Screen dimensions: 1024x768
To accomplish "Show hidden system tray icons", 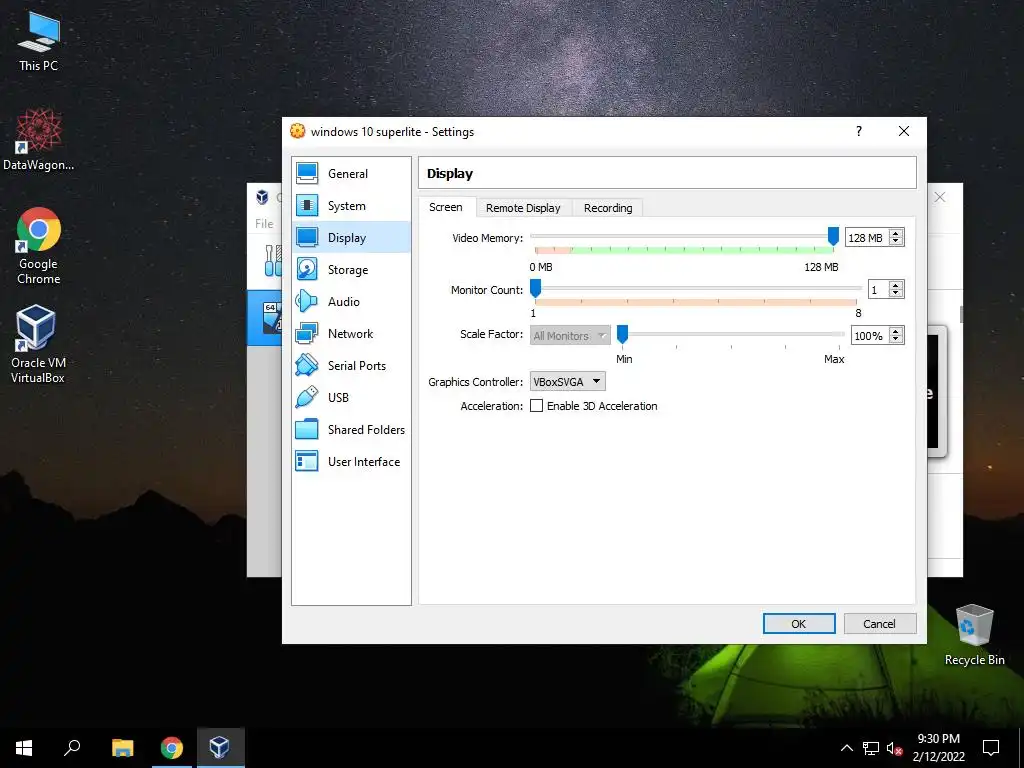I will tap(846, 748).
